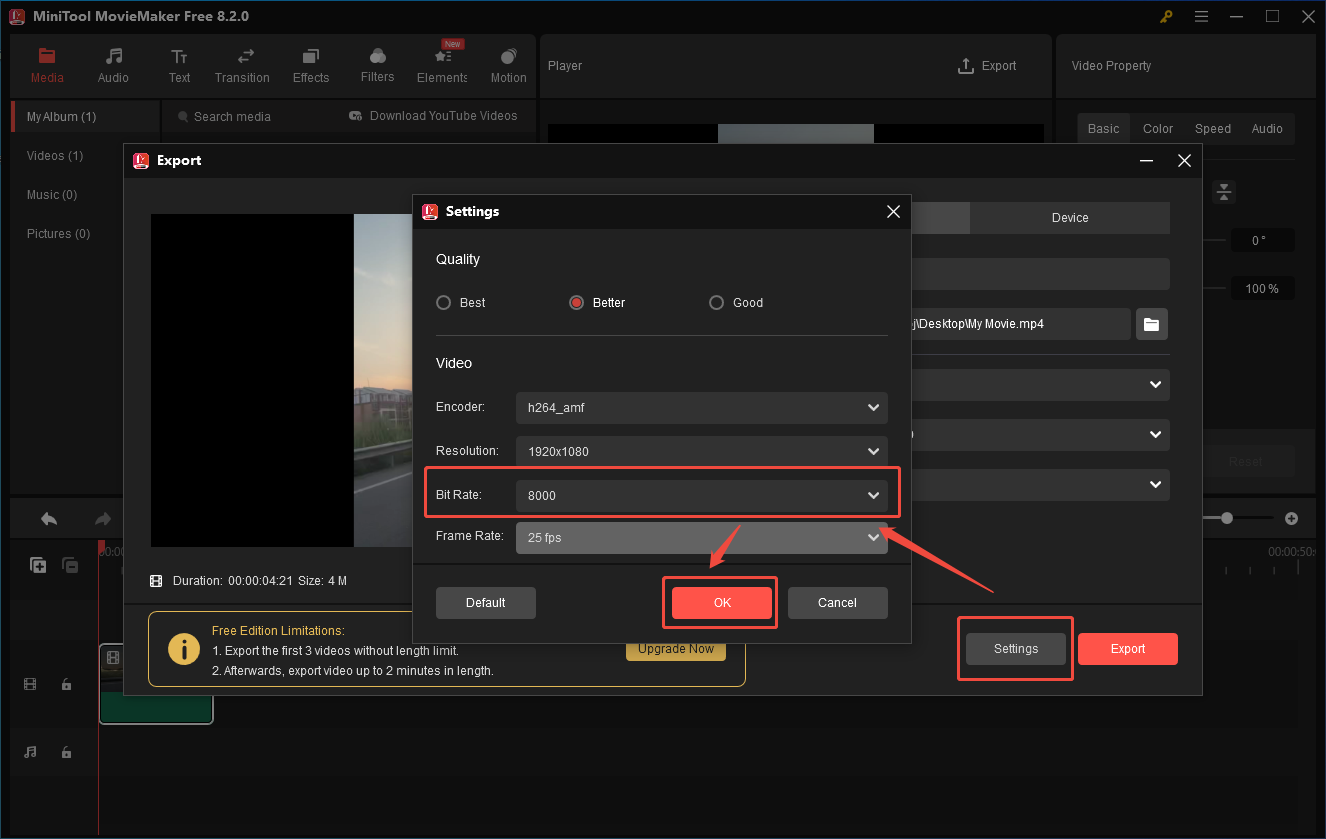
Task: Click Download YouTube Videos
Action: pos(433,116)
